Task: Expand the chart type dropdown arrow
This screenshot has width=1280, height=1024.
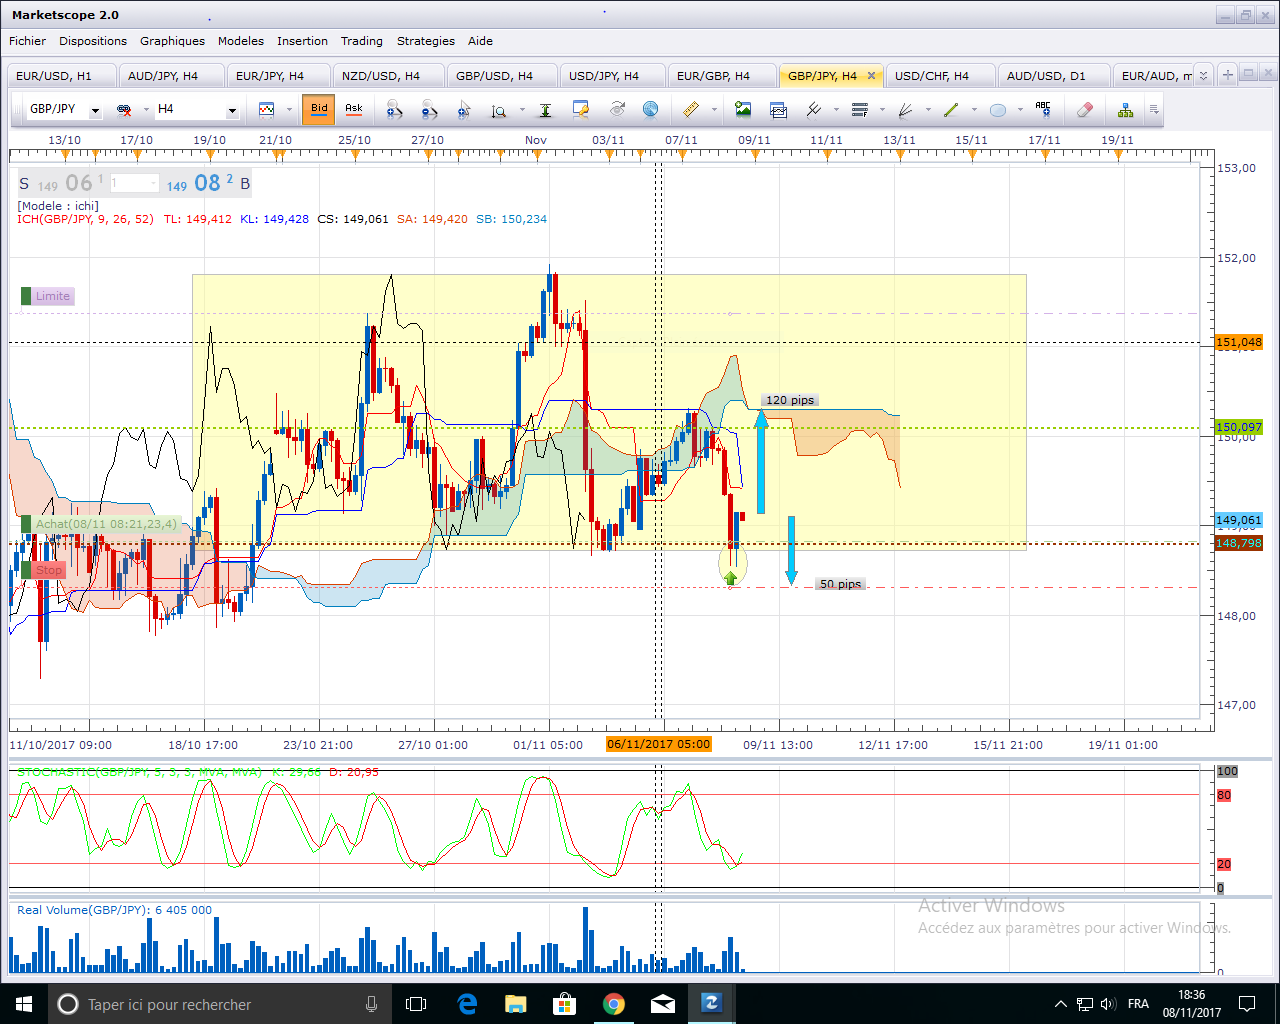Action: [289, 110]
